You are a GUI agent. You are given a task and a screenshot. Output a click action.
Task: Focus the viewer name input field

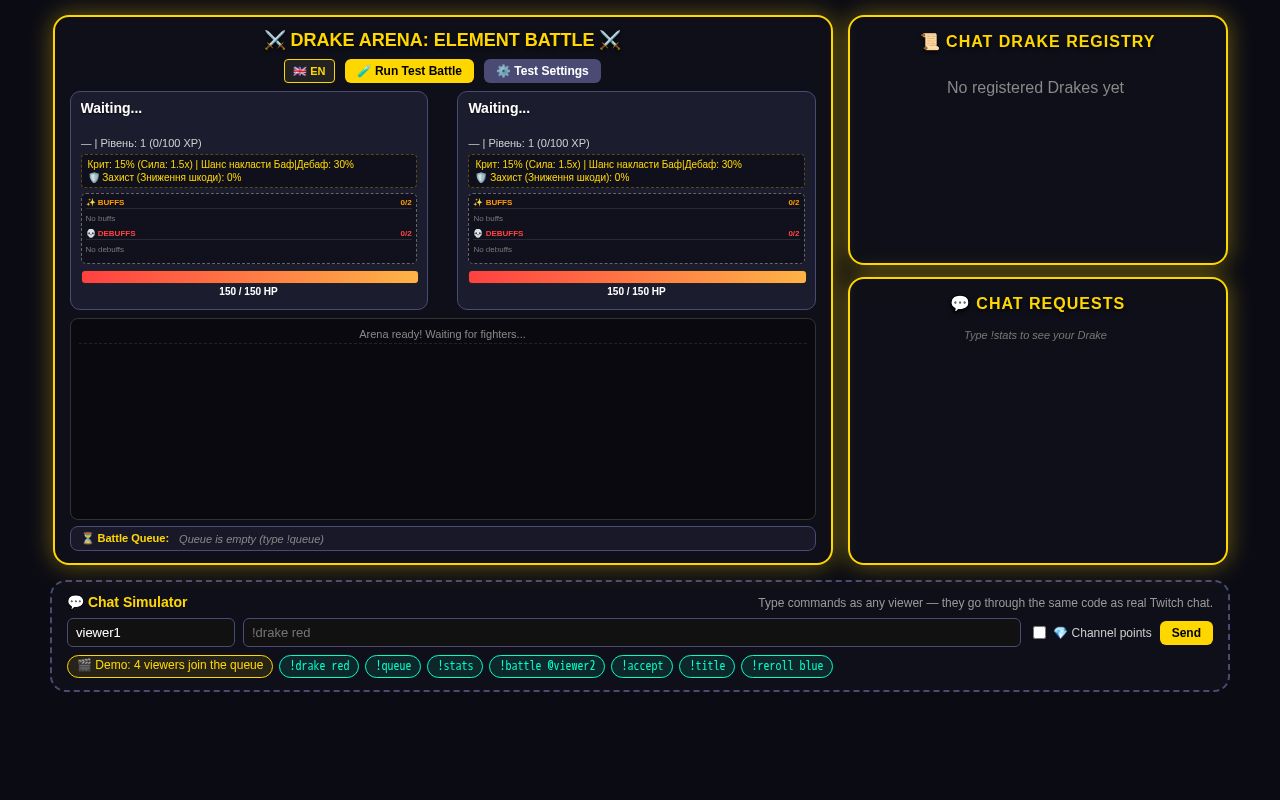click(x=151, y=632)
